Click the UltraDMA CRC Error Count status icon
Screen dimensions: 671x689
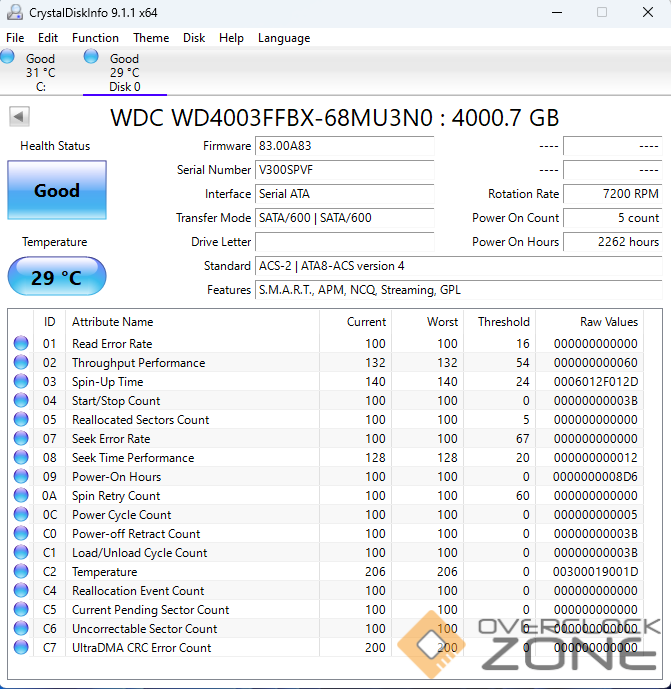pyautogui.click(x=21, y=648)
